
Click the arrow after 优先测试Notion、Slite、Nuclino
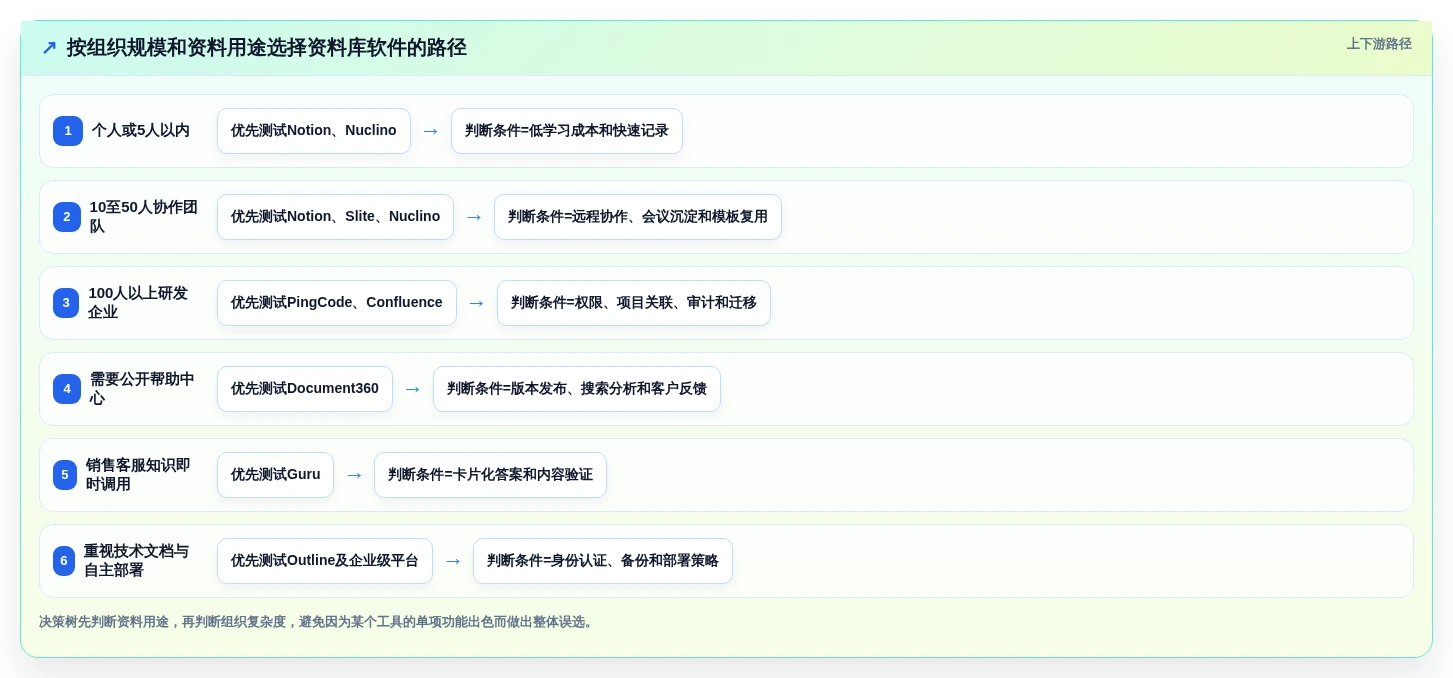474,217
